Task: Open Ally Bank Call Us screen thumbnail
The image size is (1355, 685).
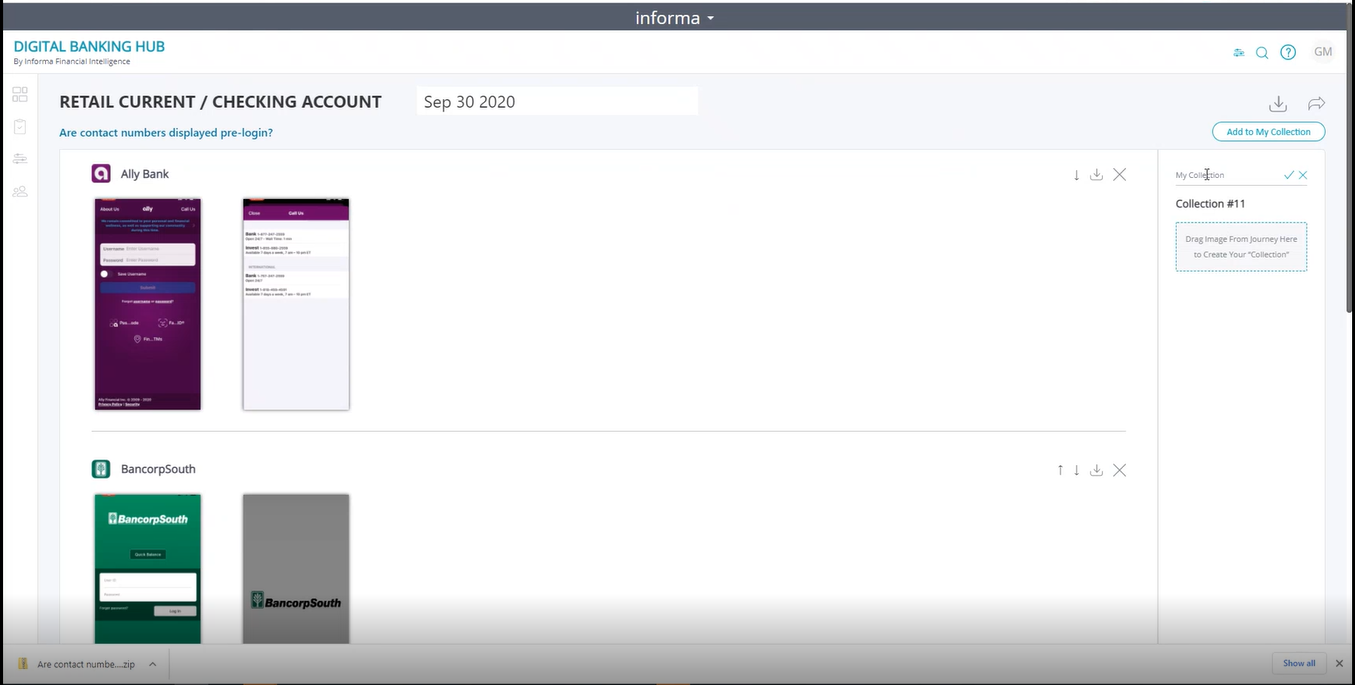Action: click(296, 304)
